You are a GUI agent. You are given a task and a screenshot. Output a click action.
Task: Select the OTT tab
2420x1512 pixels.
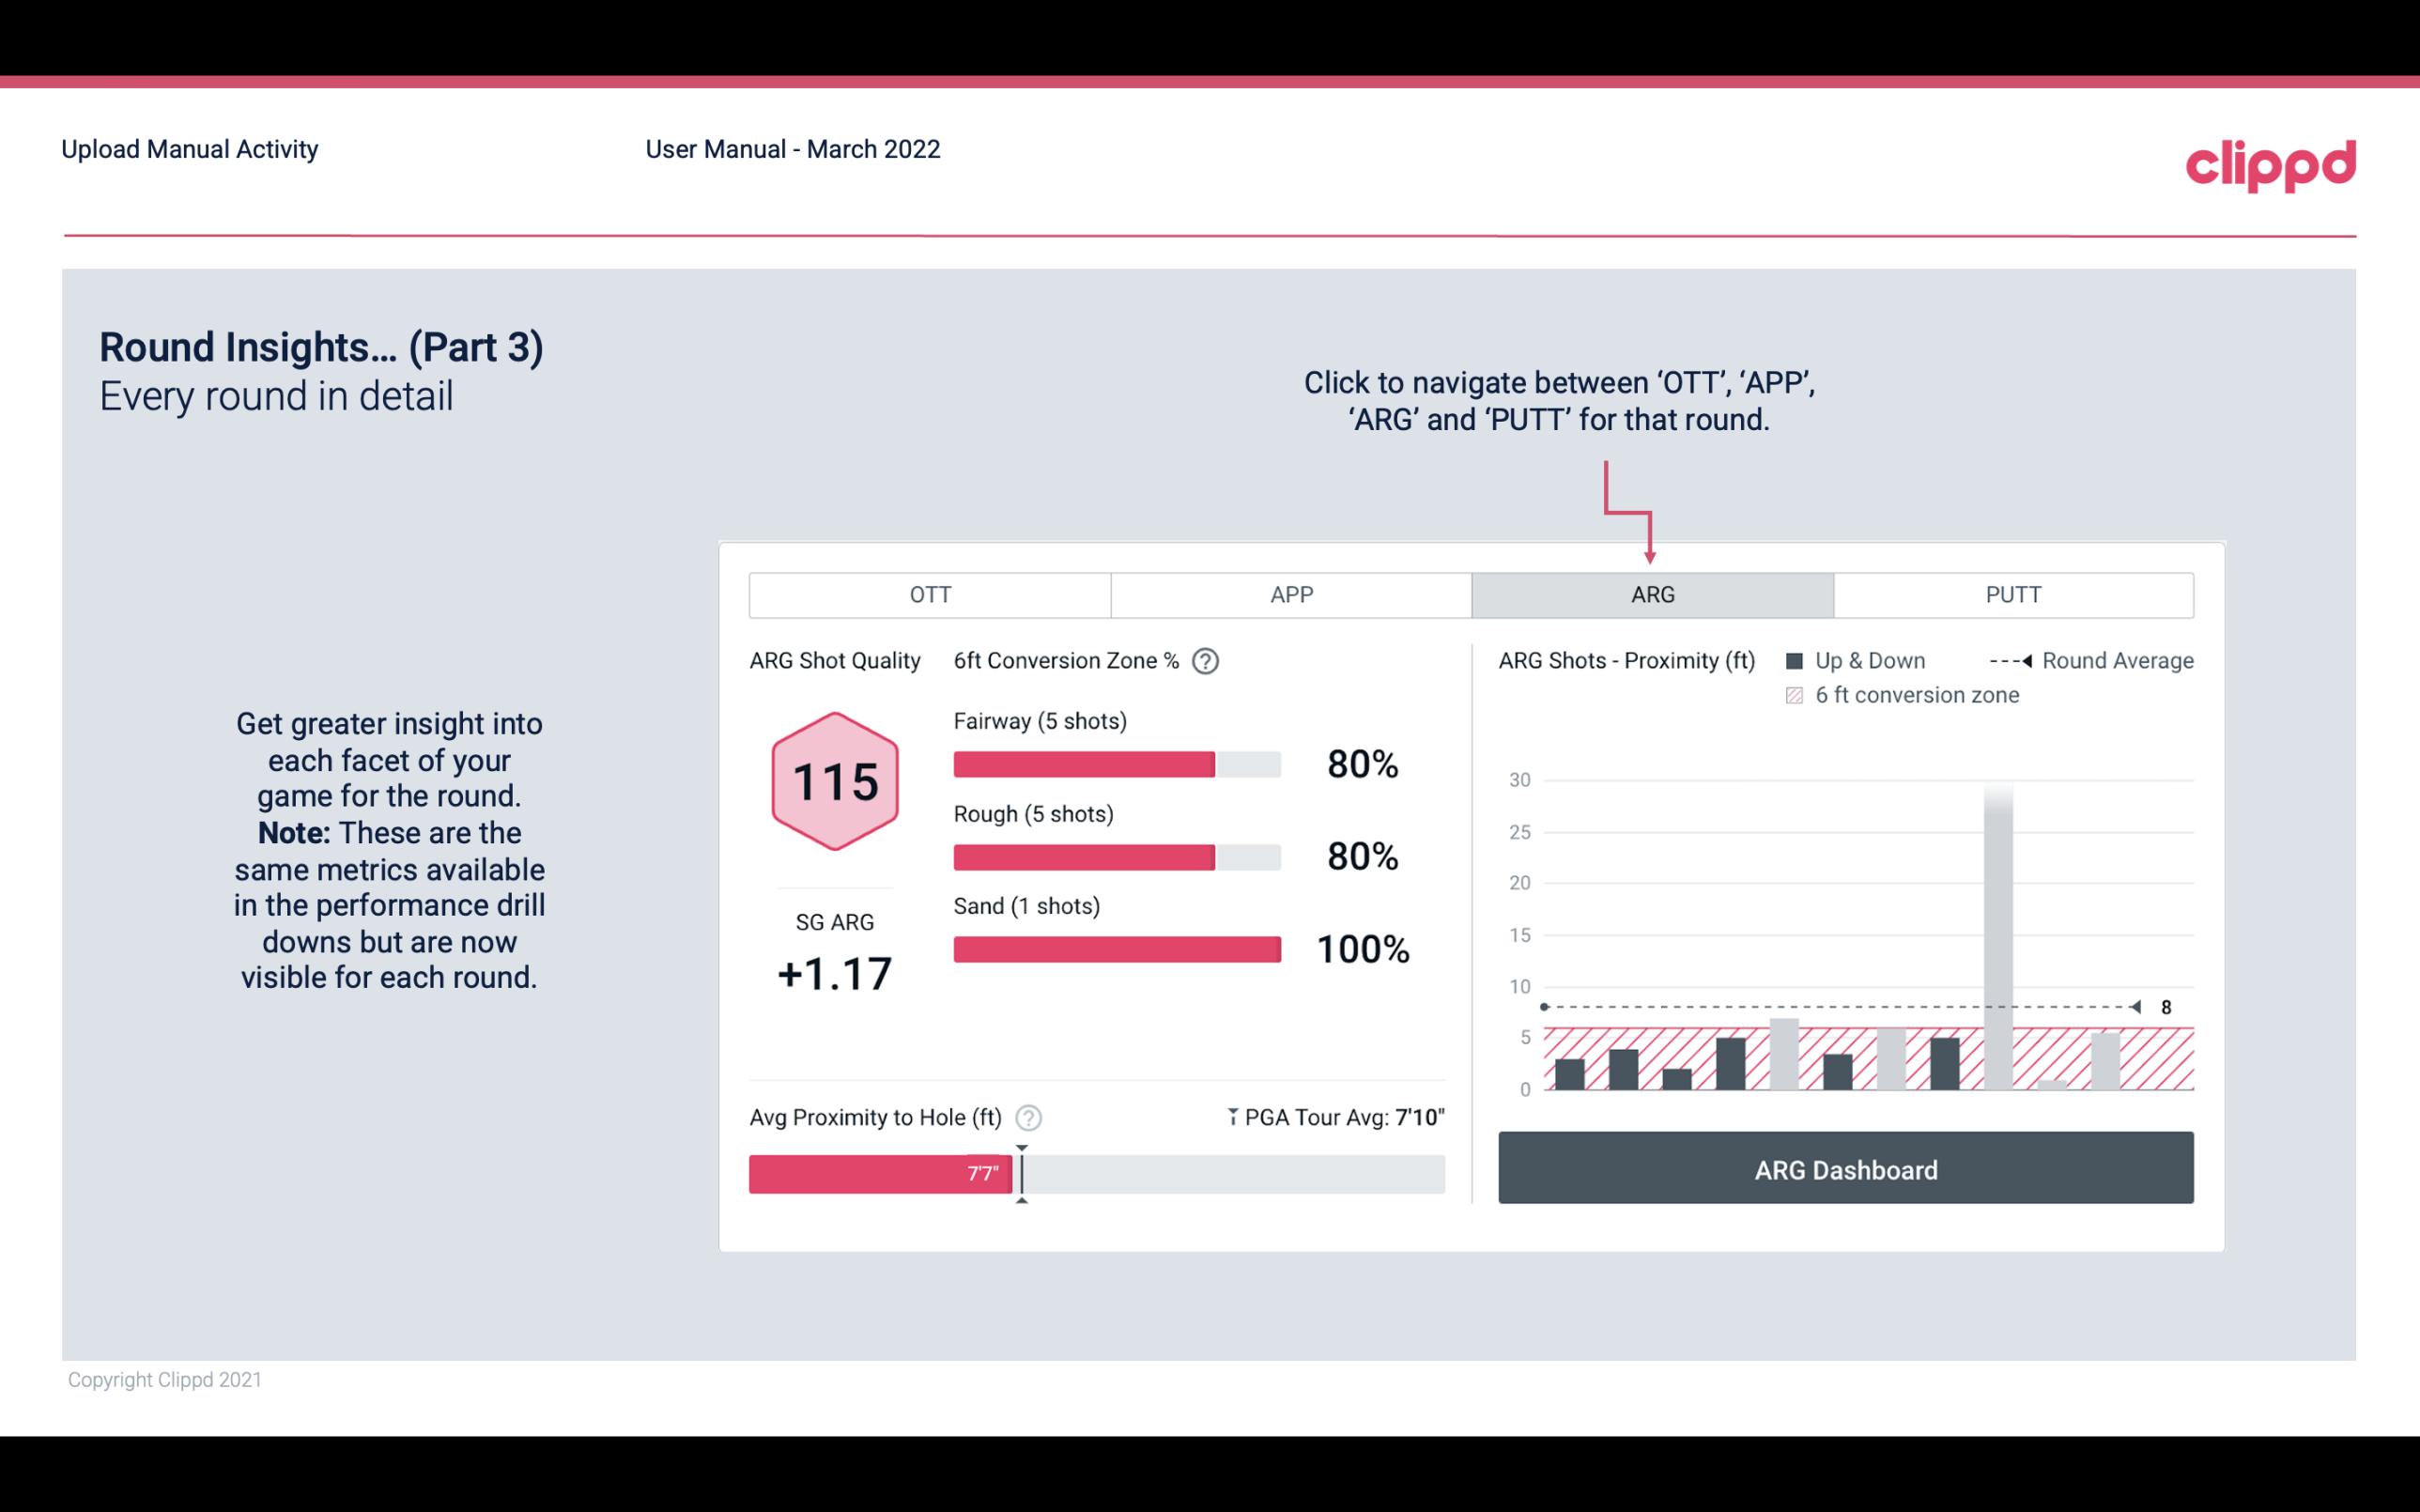(x=932, y=595)
